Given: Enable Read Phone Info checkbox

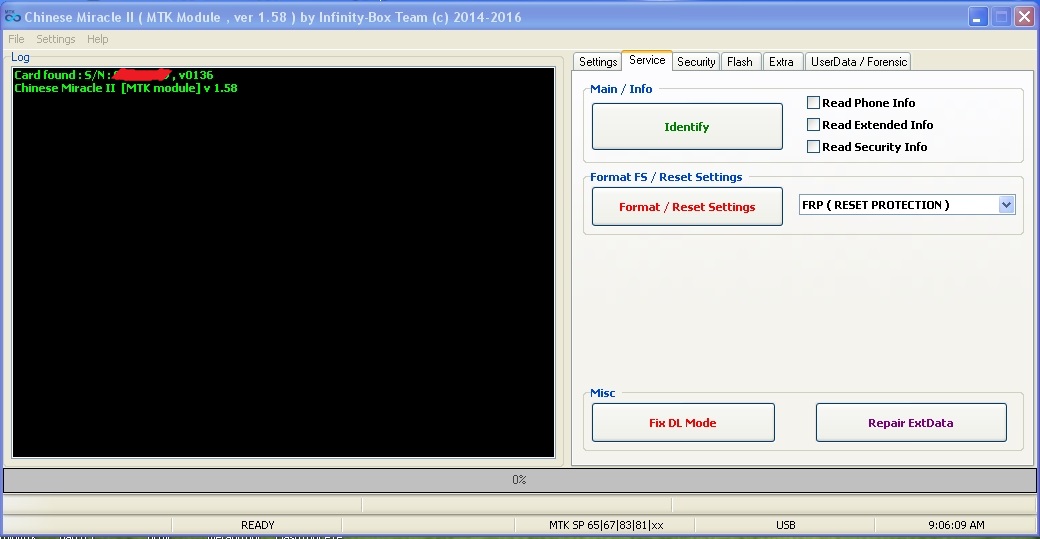Looking at the screenshot, I should [x=813, y=103].
